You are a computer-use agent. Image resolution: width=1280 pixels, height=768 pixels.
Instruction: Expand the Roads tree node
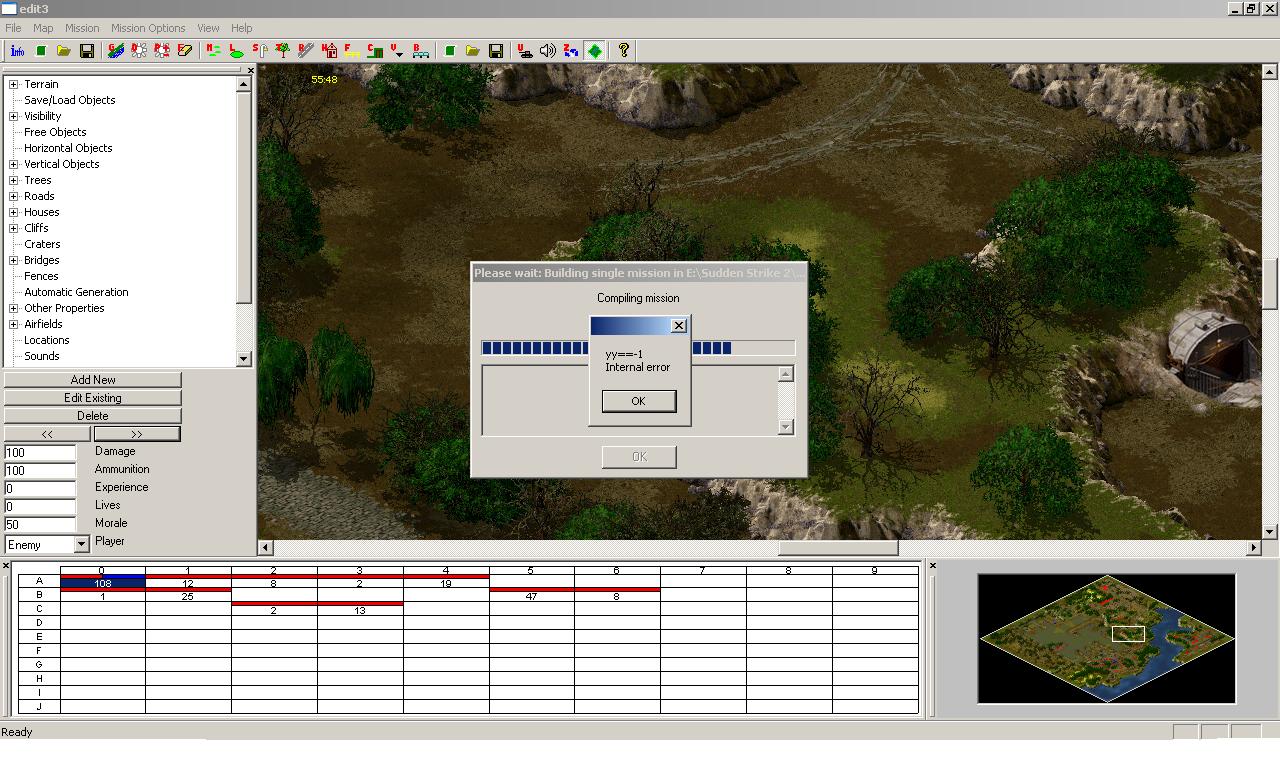click(x=14, y=196)
